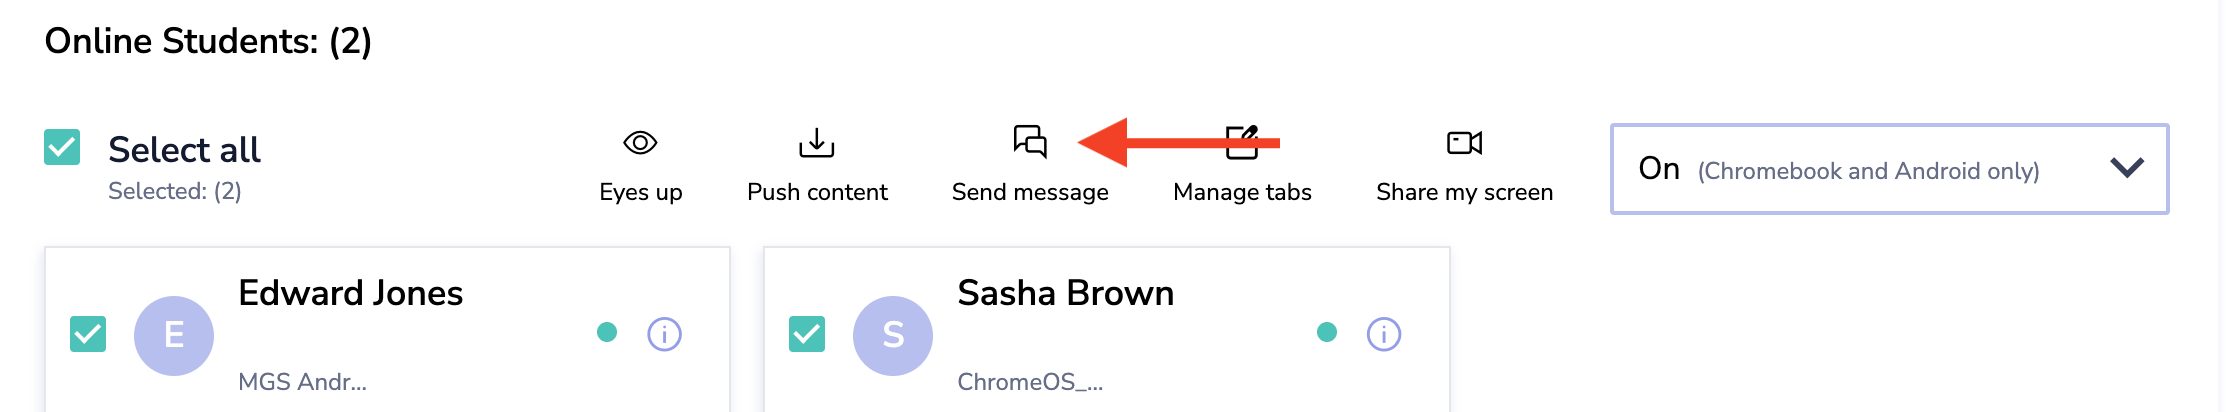This screenshot has height=412, width=2226.
Task: Click the Eyes up eye icon
Action: 640,143
